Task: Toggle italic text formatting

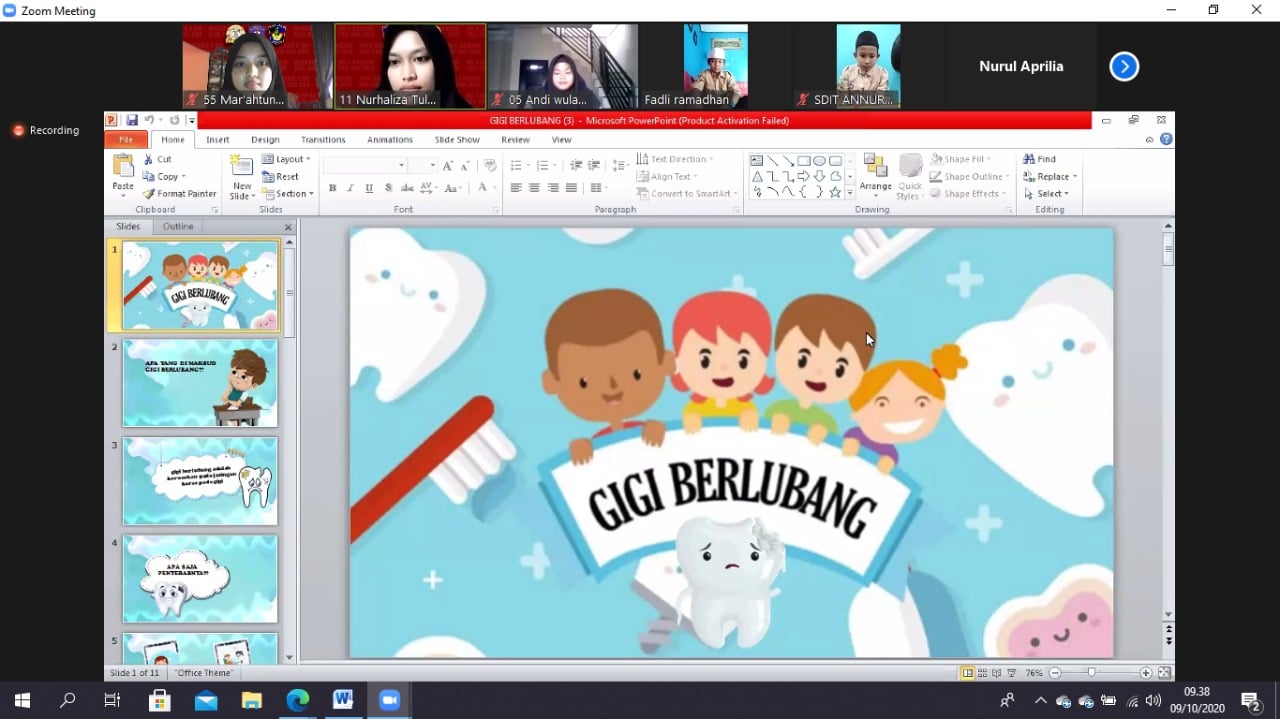Action: pyautogui.click(x=350, y=188)
